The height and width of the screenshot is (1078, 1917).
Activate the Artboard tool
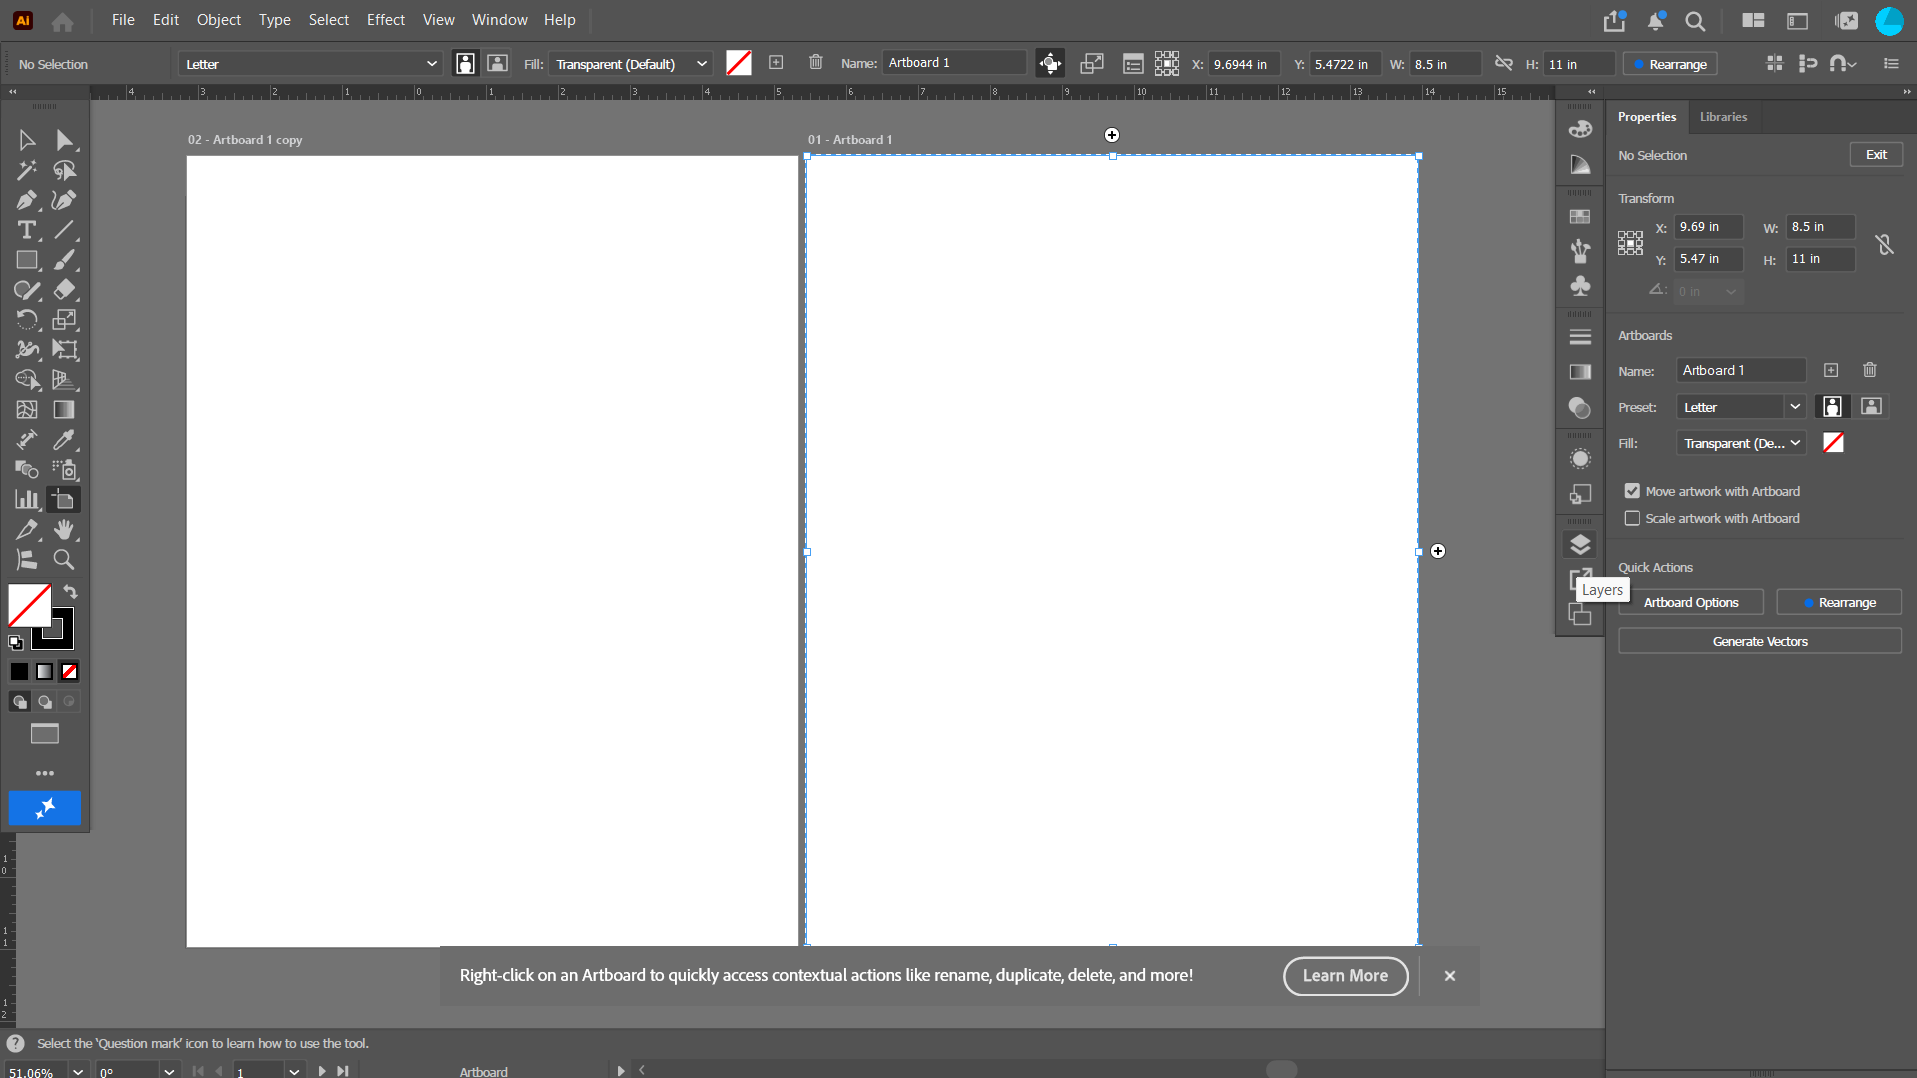64,500
